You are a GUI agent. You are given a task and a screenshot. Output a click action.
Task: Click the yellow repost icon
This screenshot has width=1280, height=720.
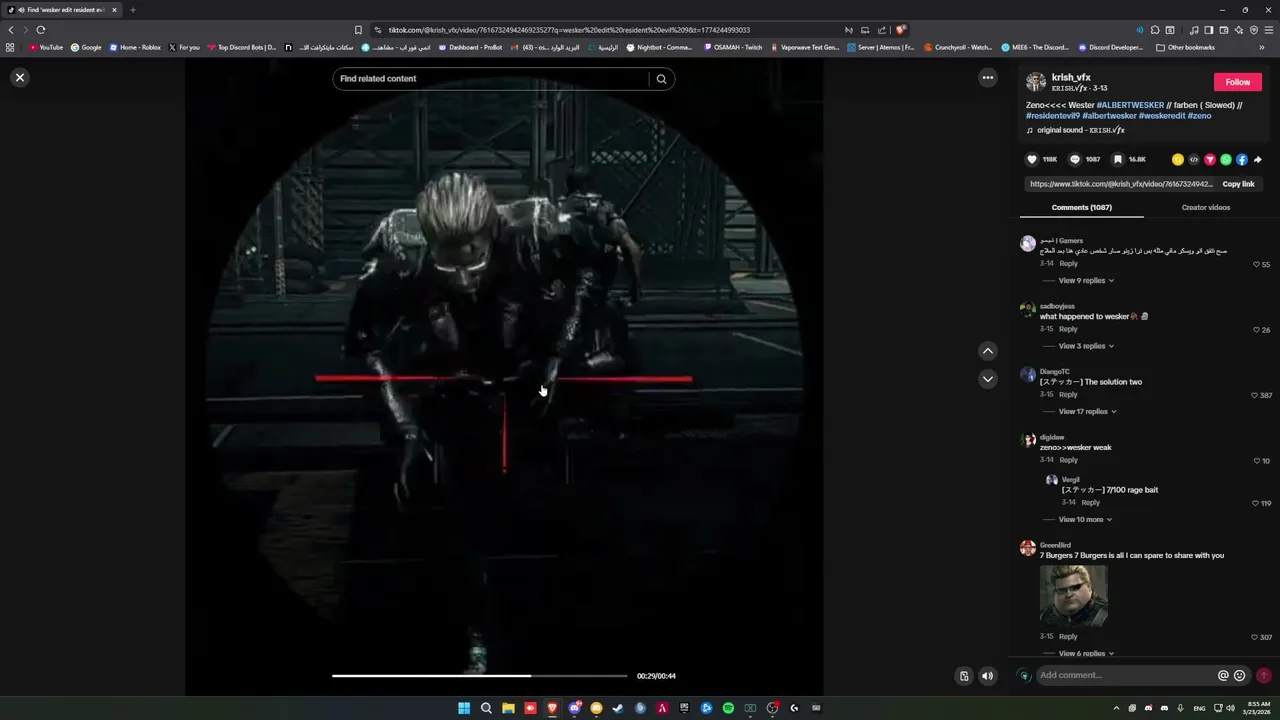(1178, 159)
